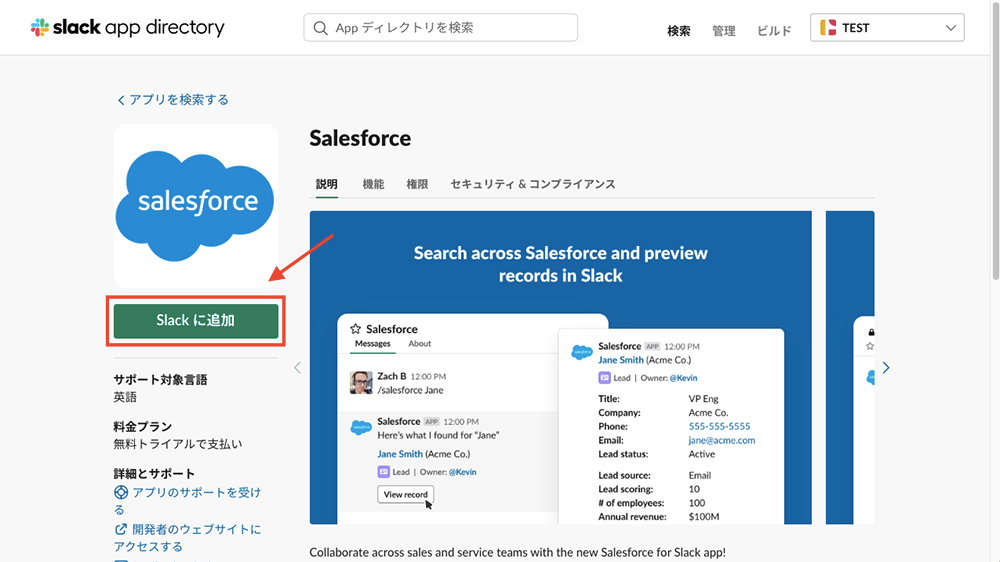Click the 英語 language value
The image size is (1000, 562).
pos(126,397)
